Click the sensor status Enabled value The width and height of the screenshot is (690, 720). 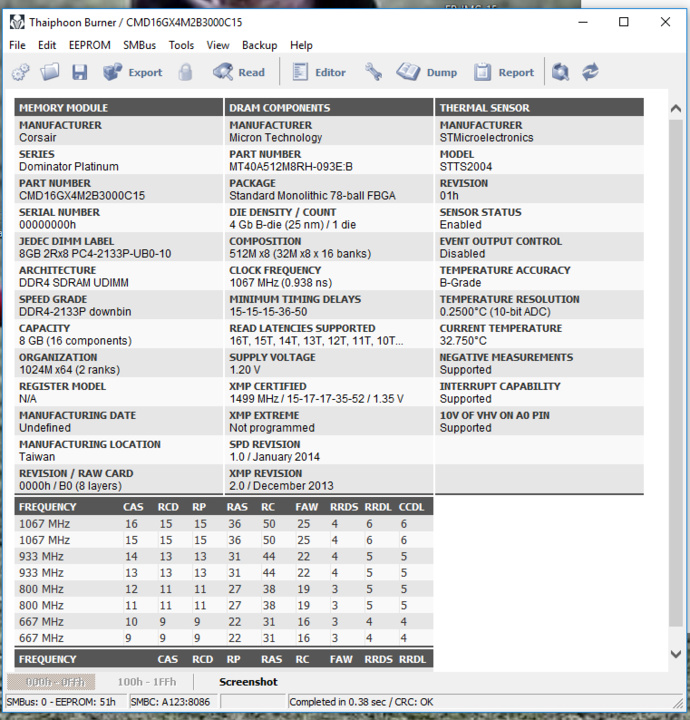click(x=460, y=225)
